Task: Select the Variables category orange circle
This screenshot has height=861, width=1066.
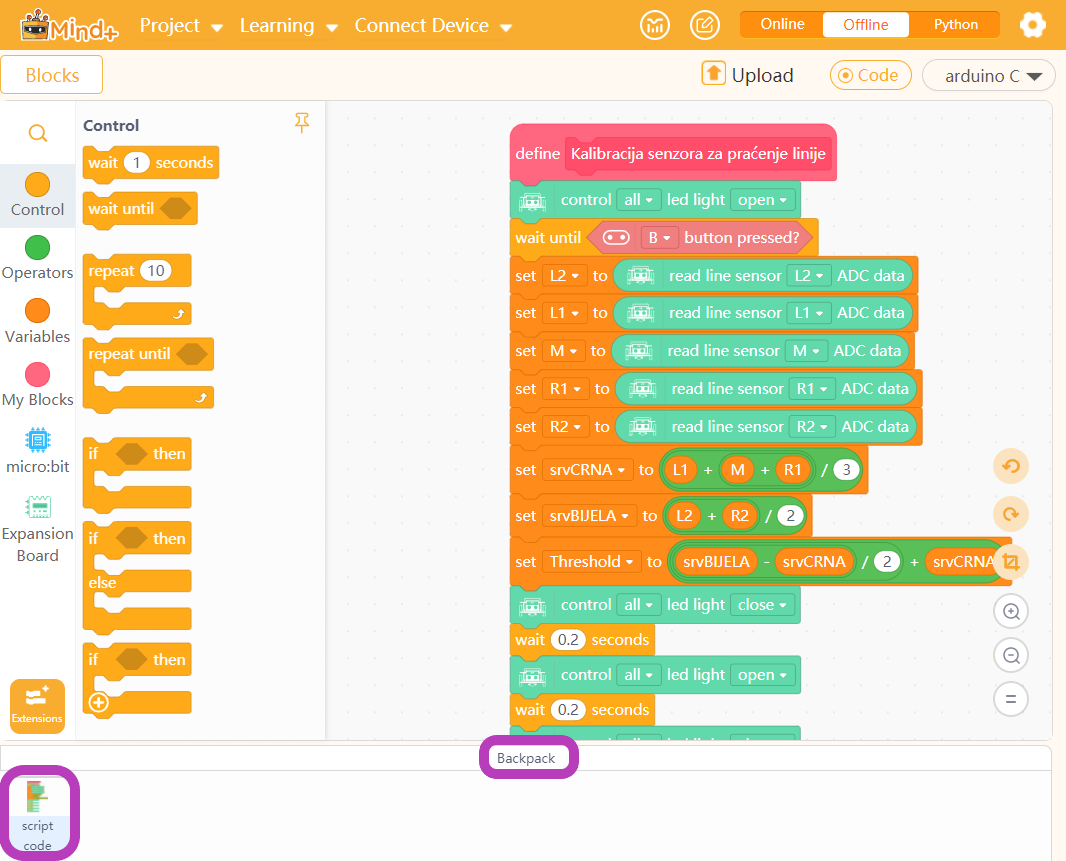Action: tap(37, 311)
